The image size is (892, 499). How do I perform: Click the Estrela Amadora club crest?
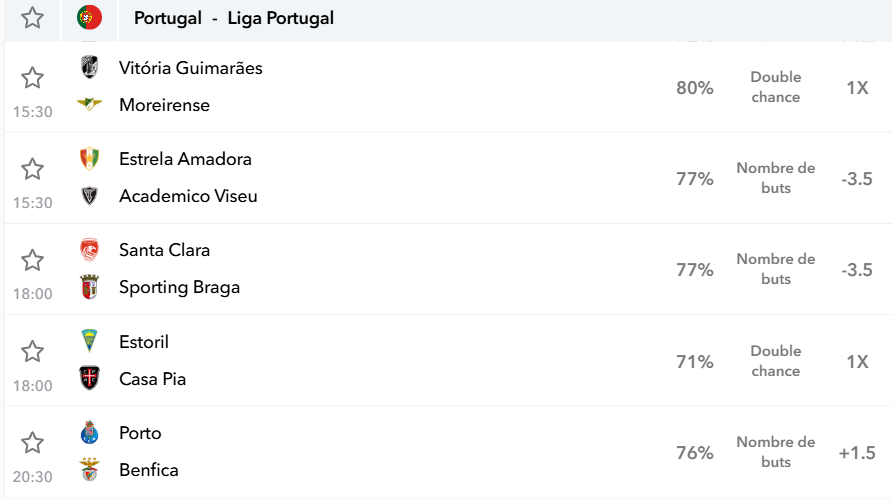coord(89,159)
